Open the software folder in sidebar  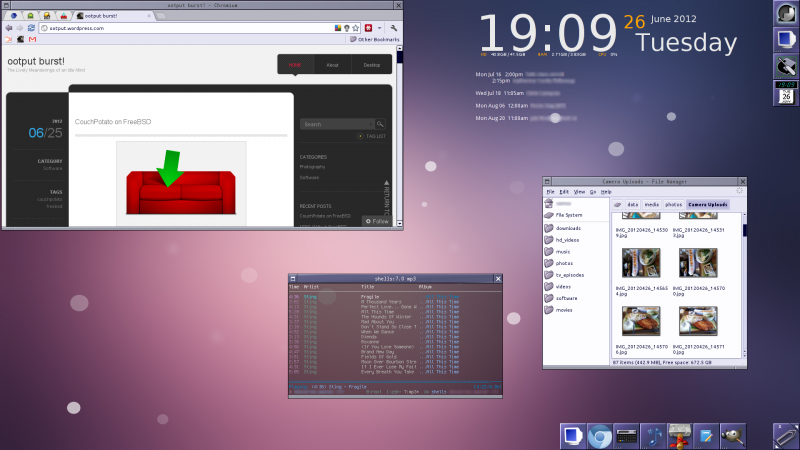click(561, 298)
